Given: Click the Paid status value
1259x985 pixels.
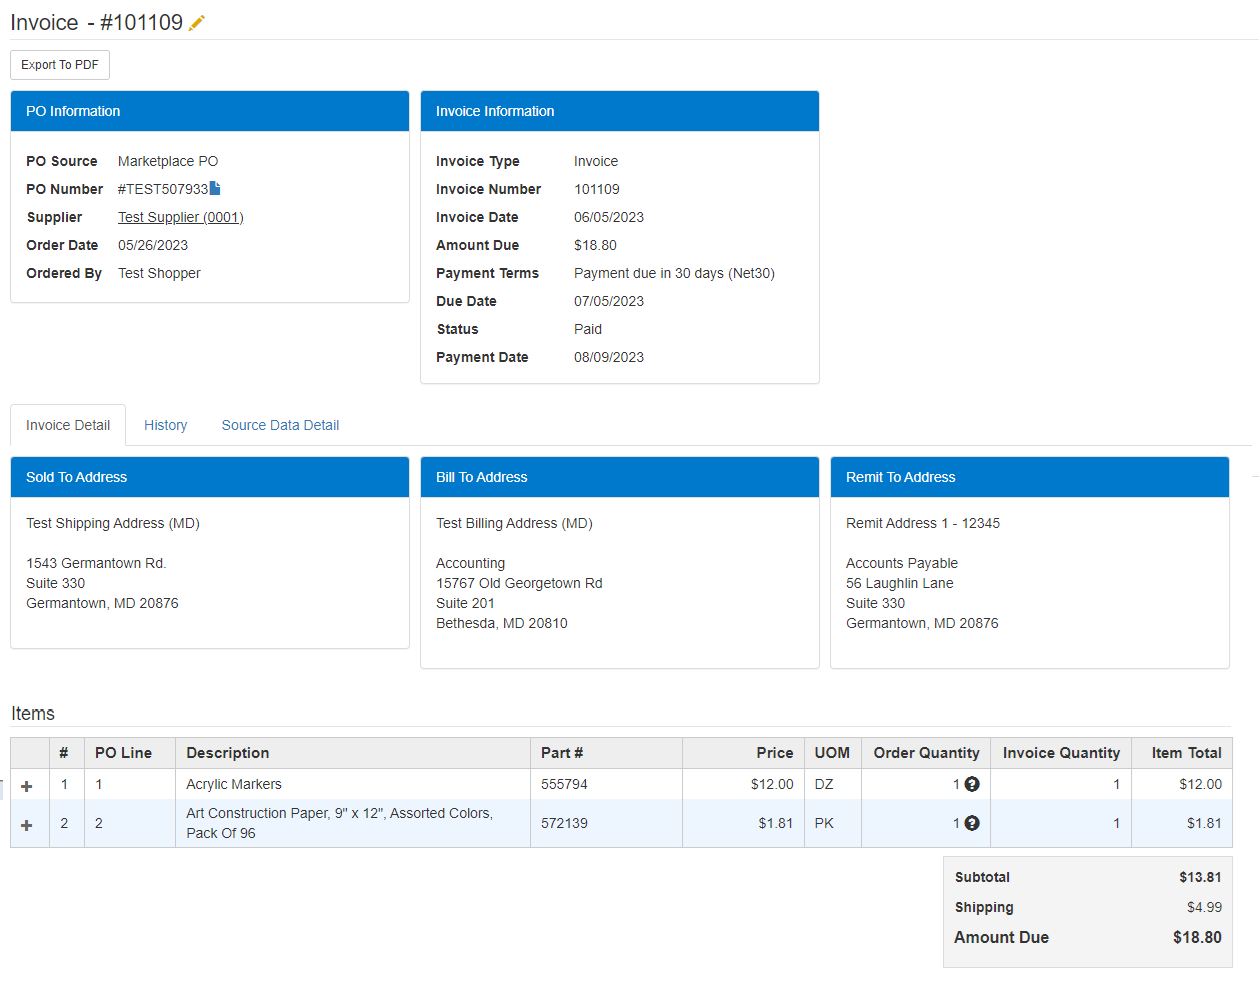Looking at the screenshot, I should pyautogui.click(x=588, y=328).
